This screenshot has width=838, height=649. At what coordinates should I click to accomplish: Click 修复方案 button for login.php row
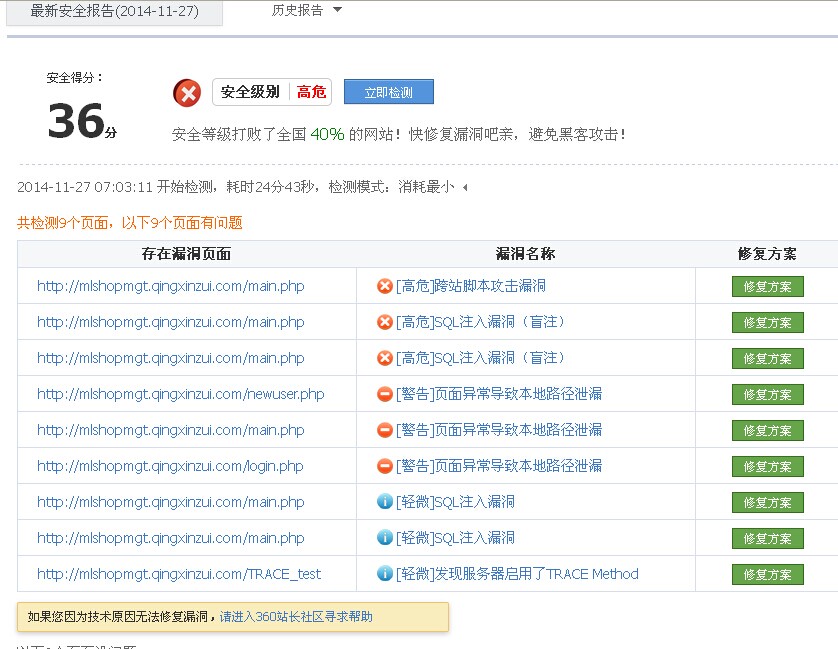(767, 467)
